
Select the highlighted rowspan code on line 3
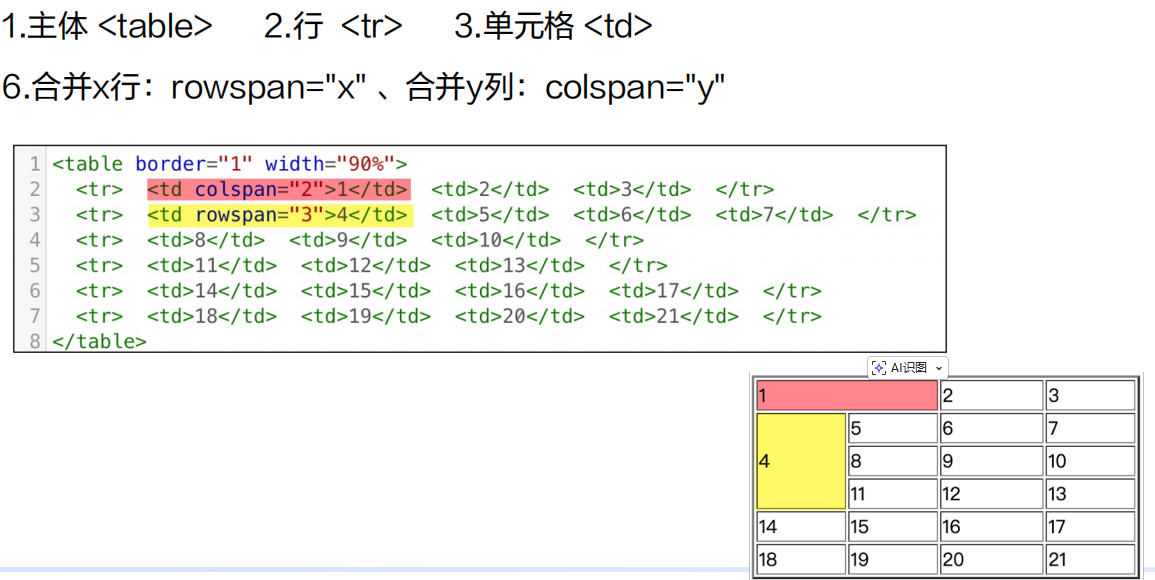click(x=280, y=214)
